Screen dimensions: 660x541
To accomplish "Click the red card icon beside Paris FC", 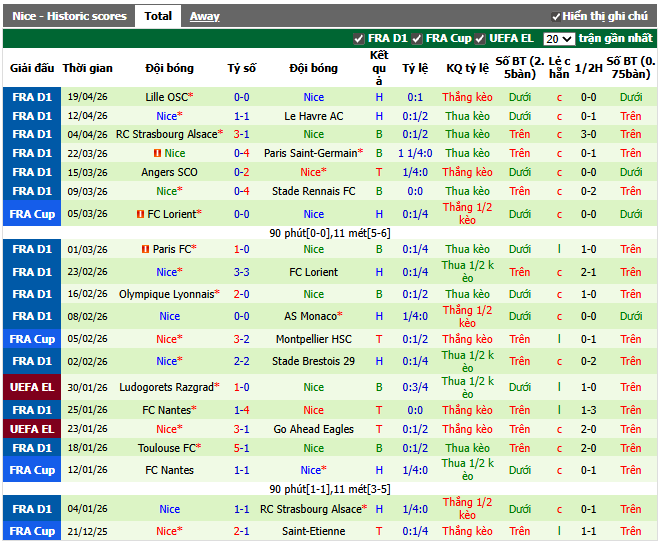I will click(146, 249).
